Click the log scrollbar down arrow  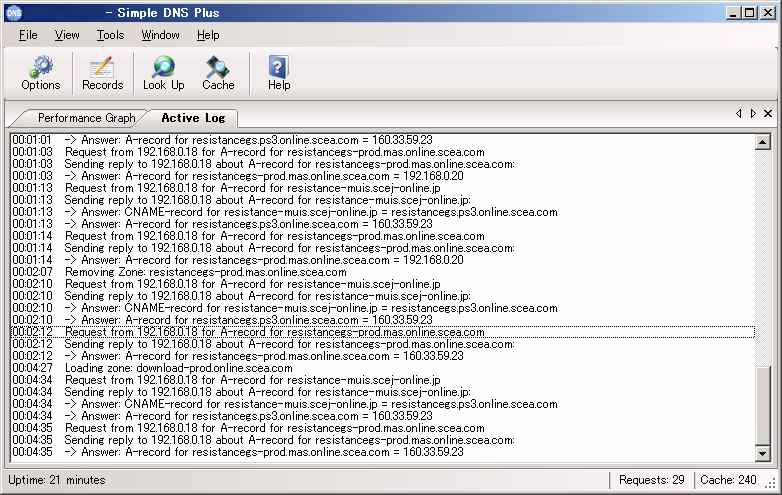tap(763, 453)
